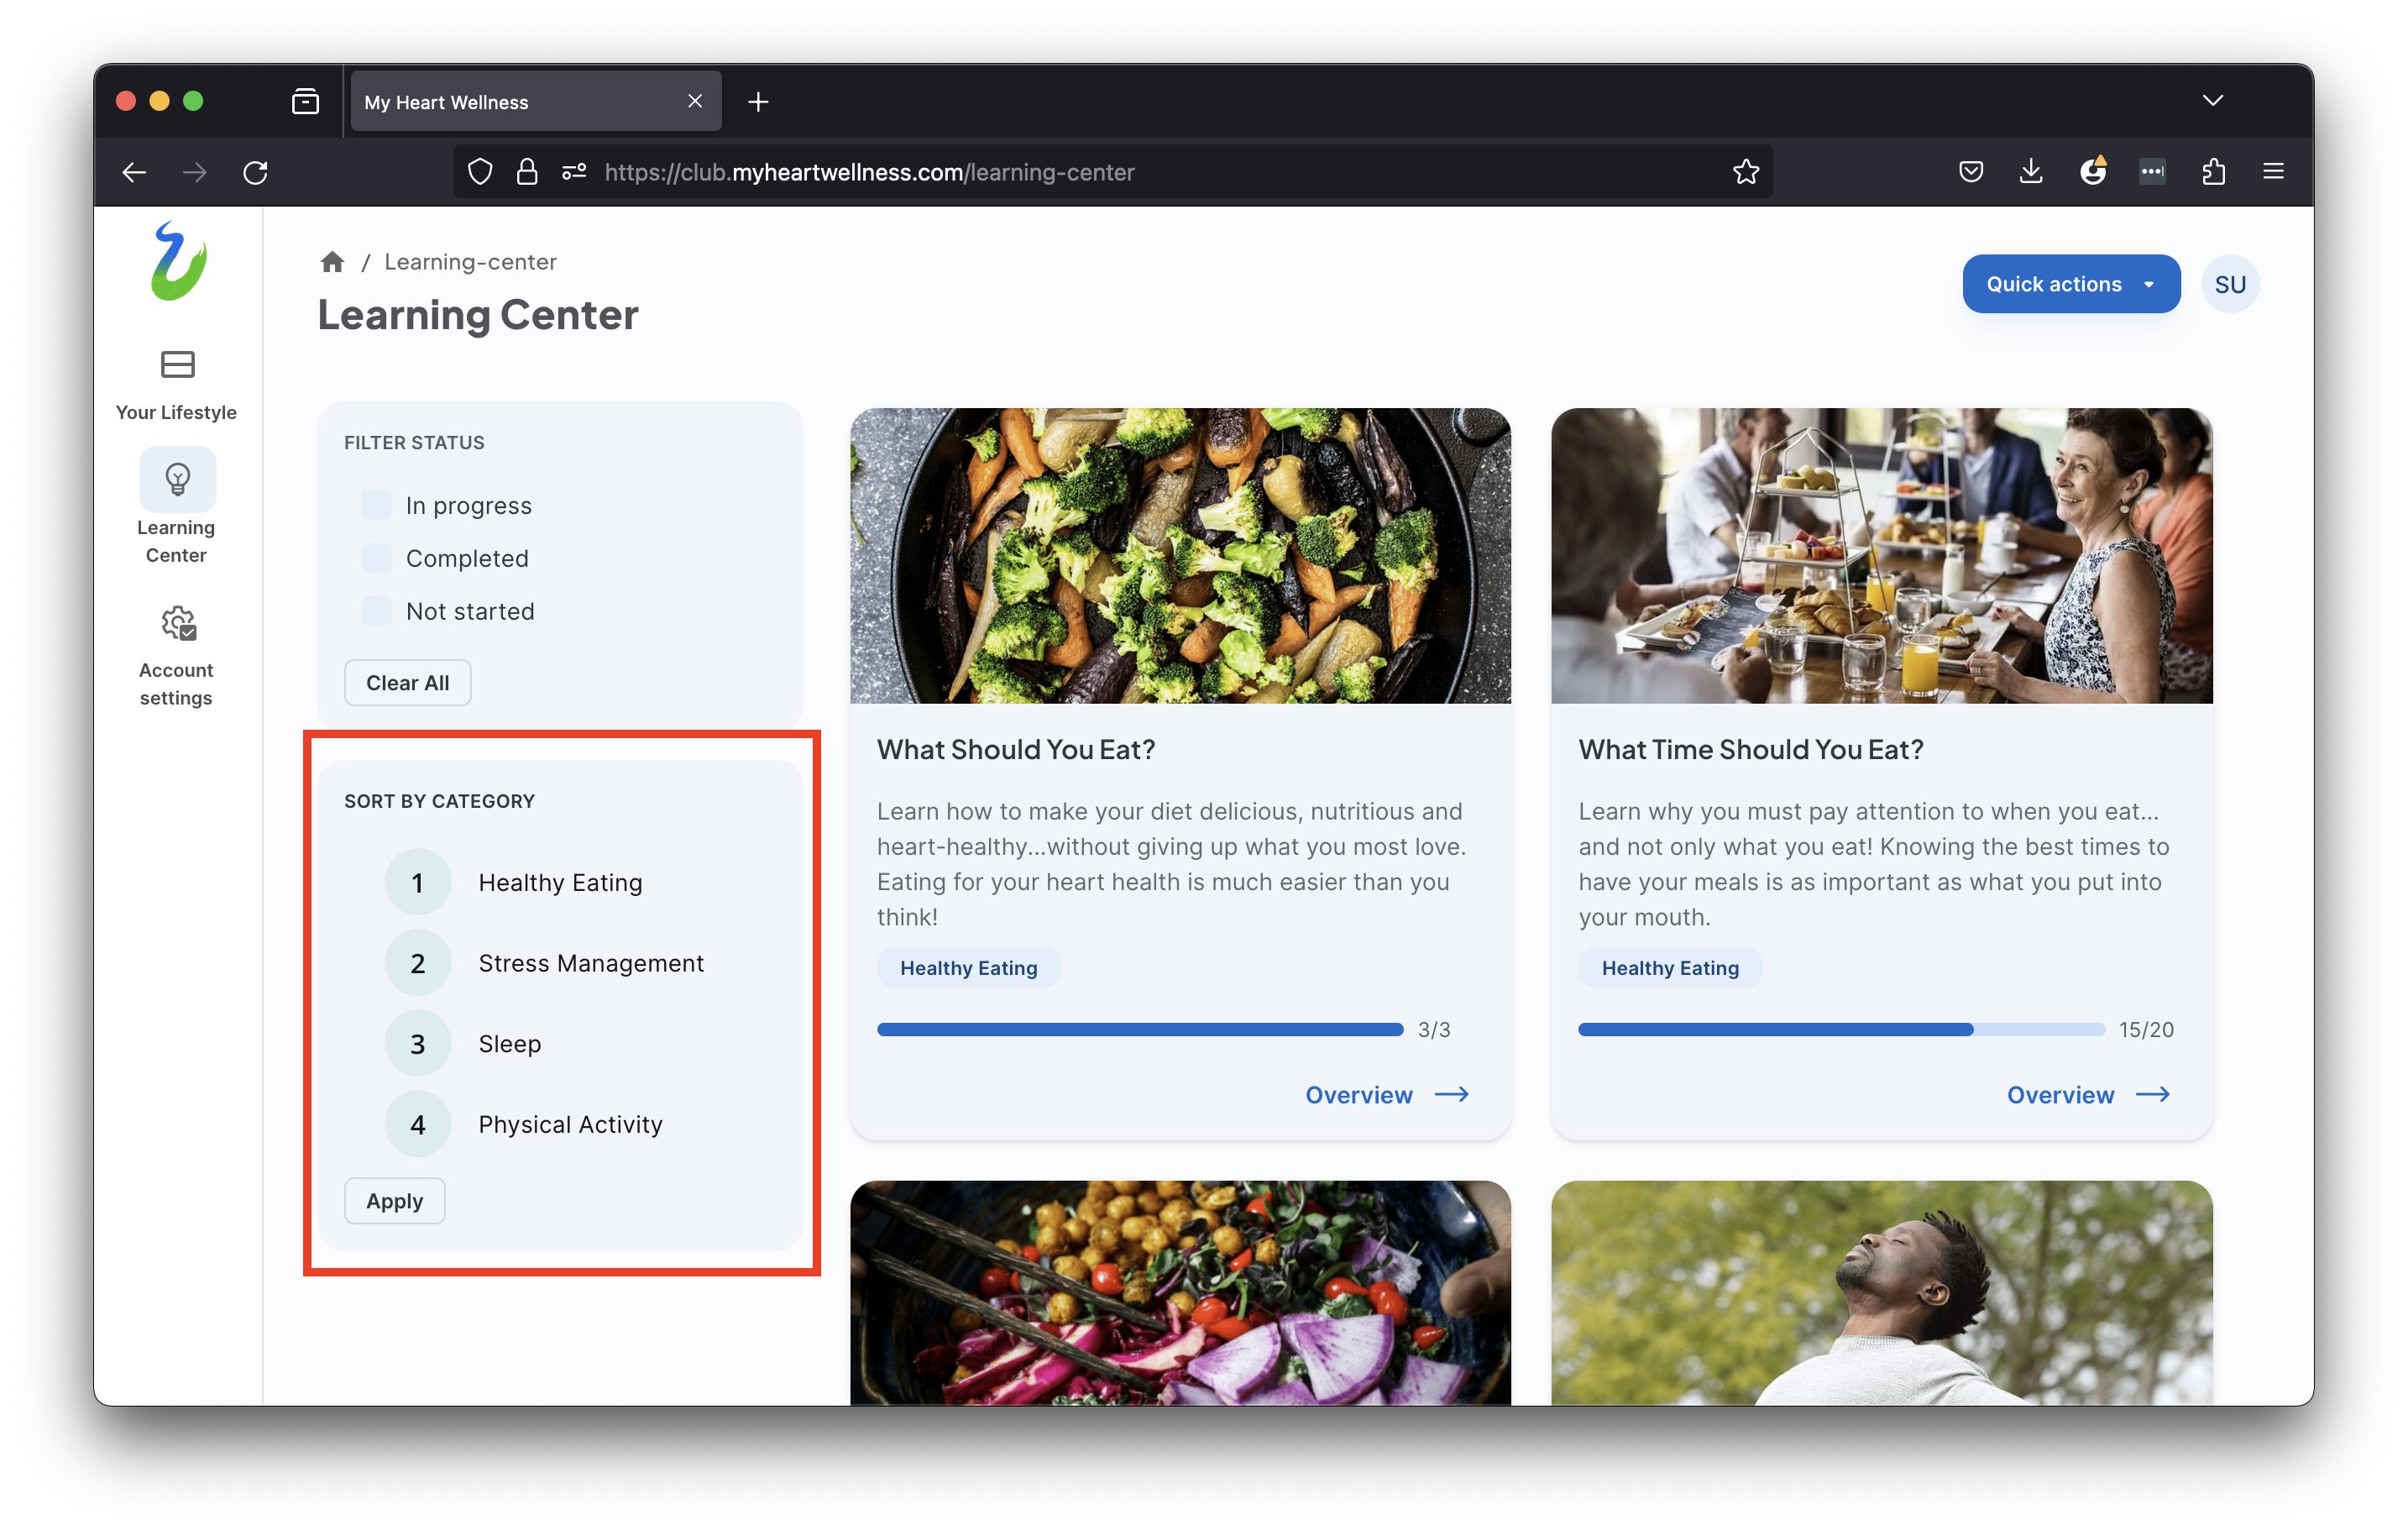Reload the current page
The height and width of the screenshot is (1530, 2408).
coord(255,172)
